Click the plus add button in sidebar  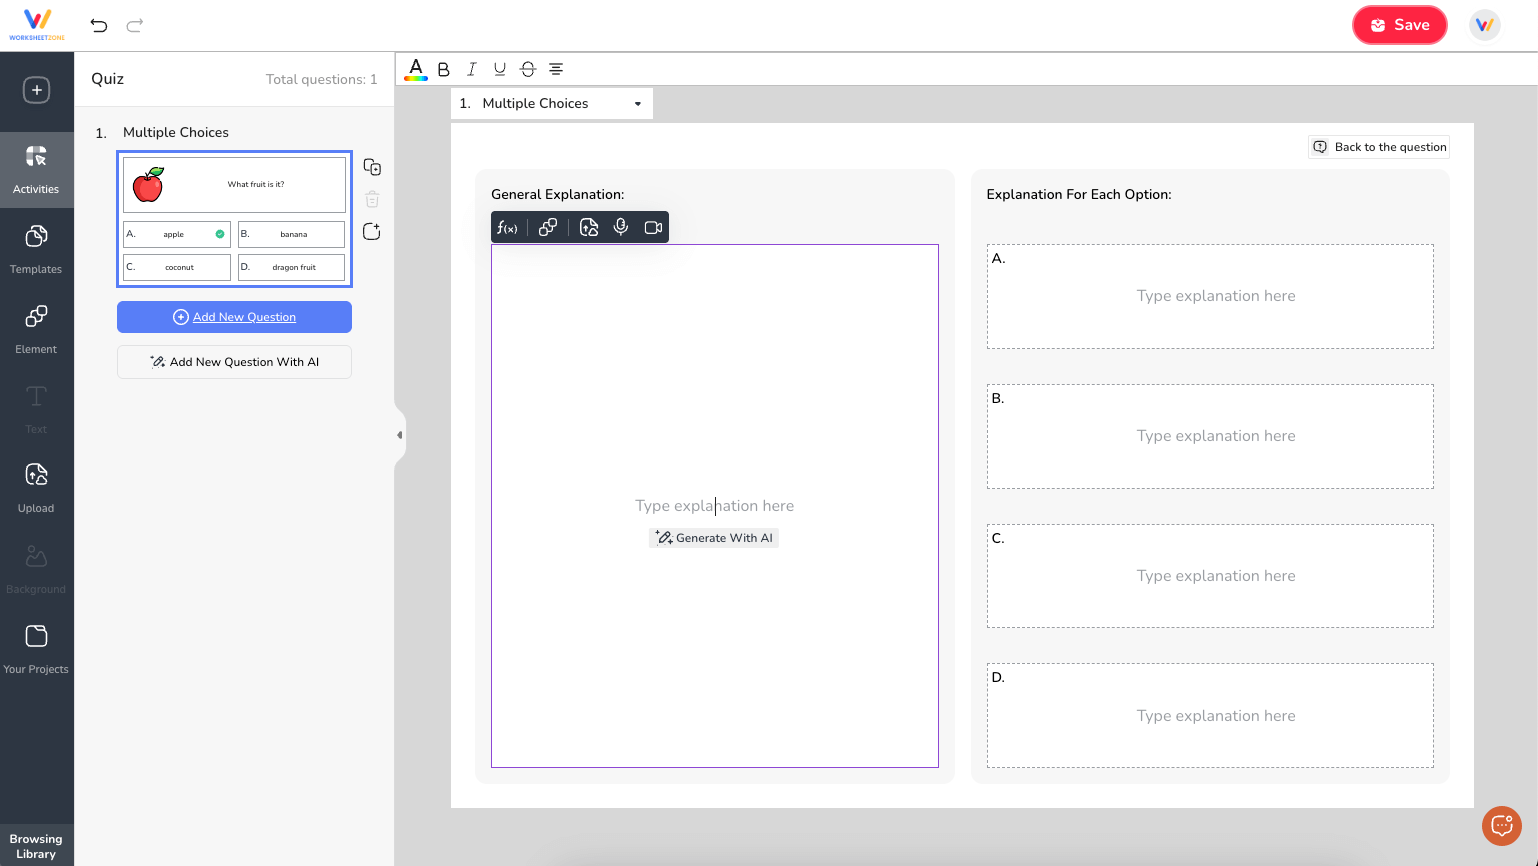pyautogui.click(x=37, y=90)
